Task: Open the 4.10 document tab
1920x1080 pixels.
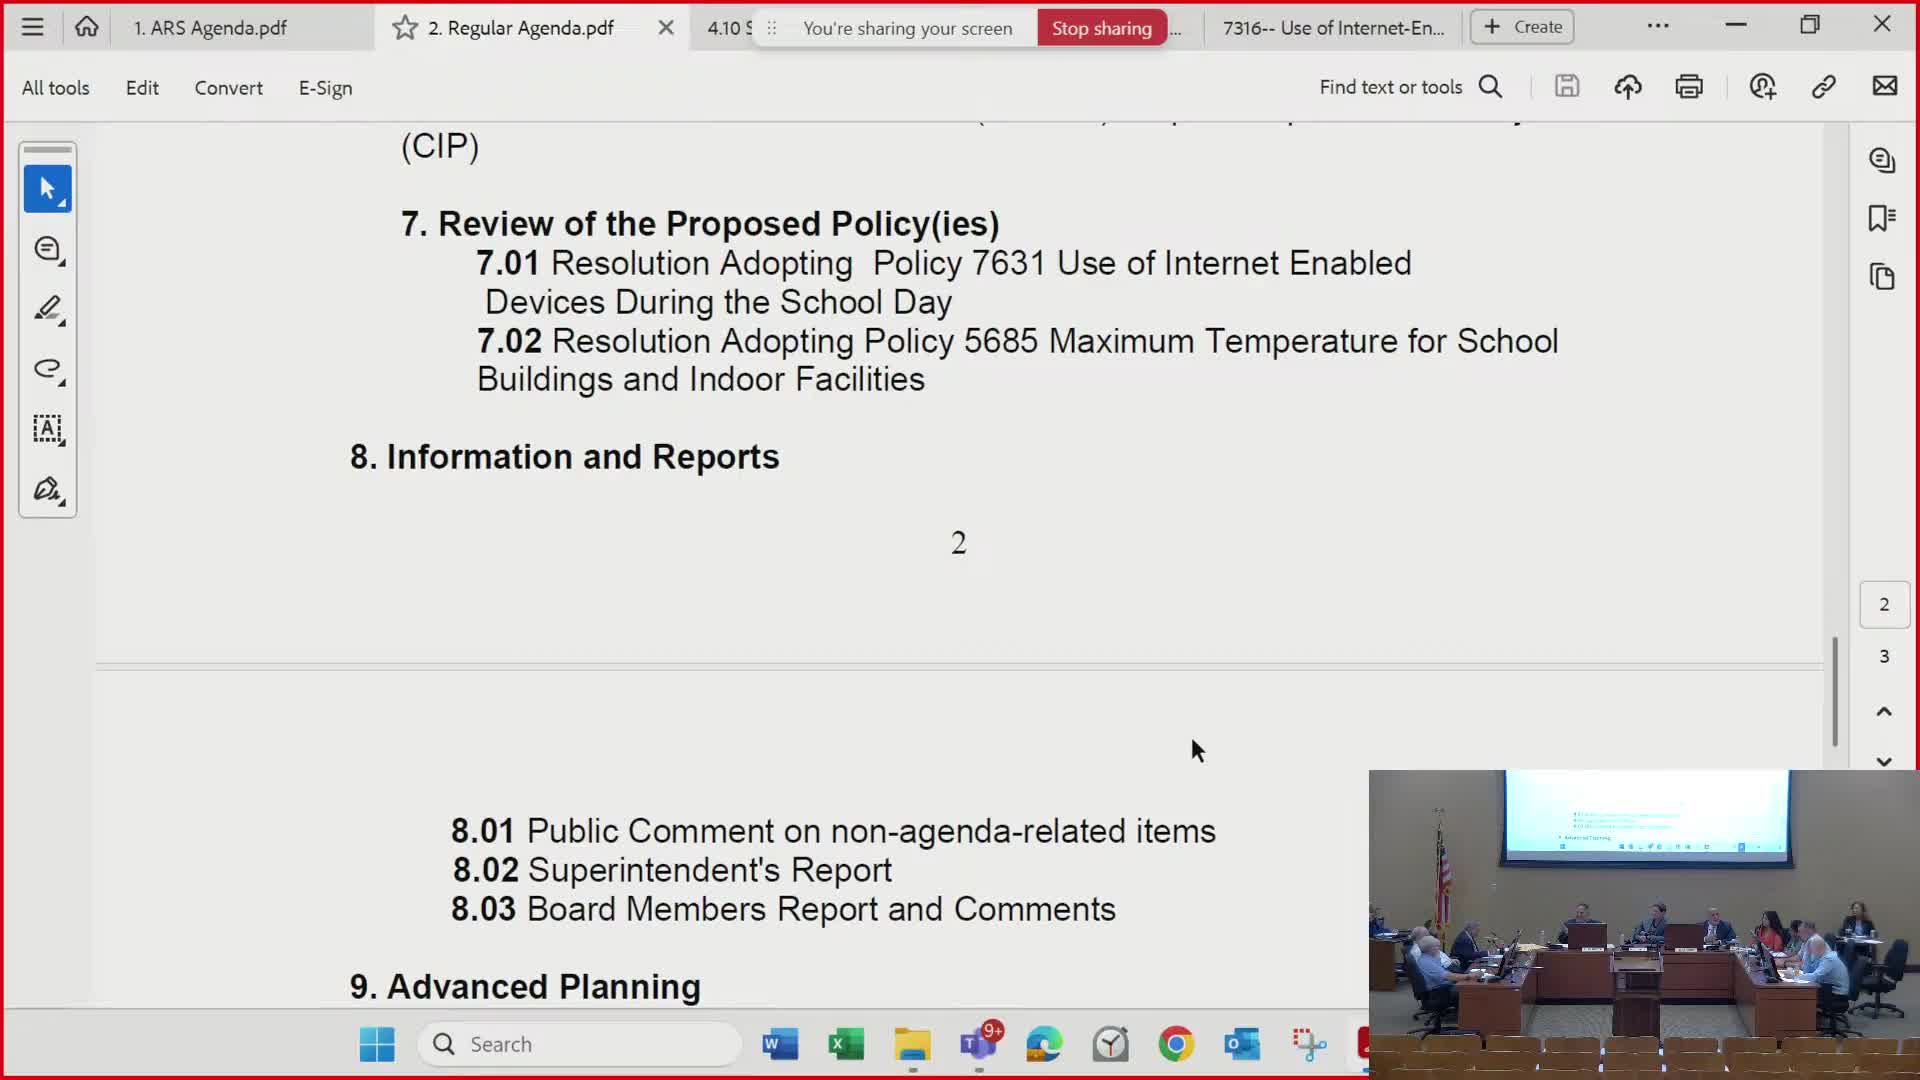Action: coord(728,28)
